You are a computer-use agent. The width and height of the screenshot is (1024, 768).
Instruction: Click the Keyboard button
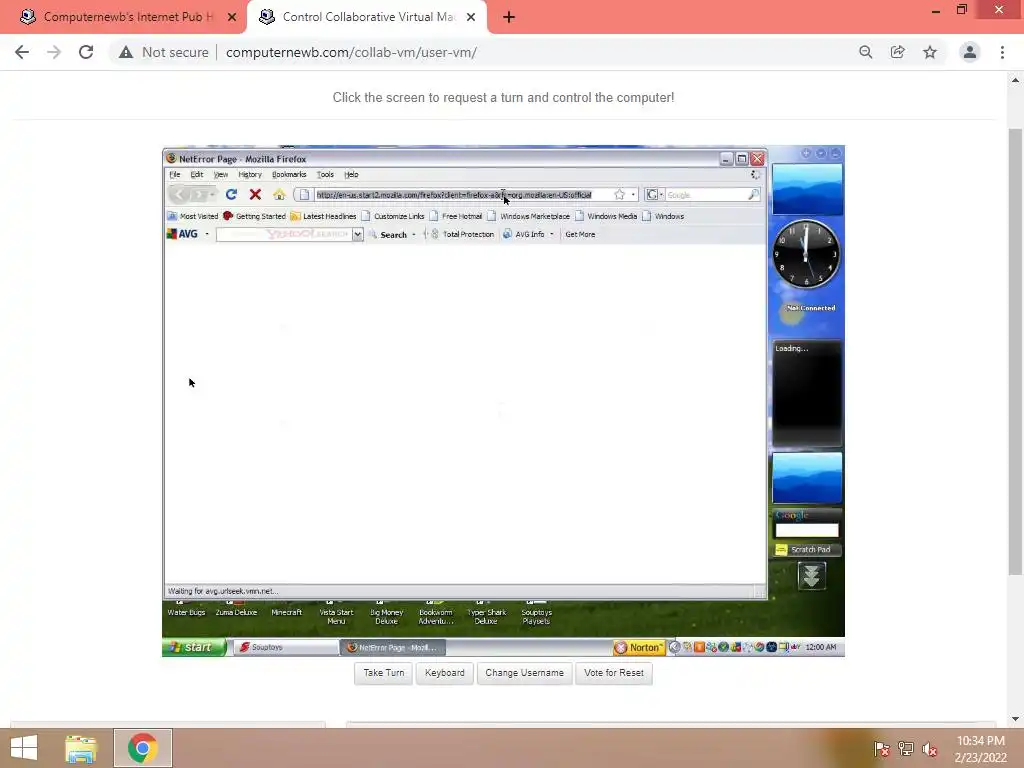tap(445, 673)
